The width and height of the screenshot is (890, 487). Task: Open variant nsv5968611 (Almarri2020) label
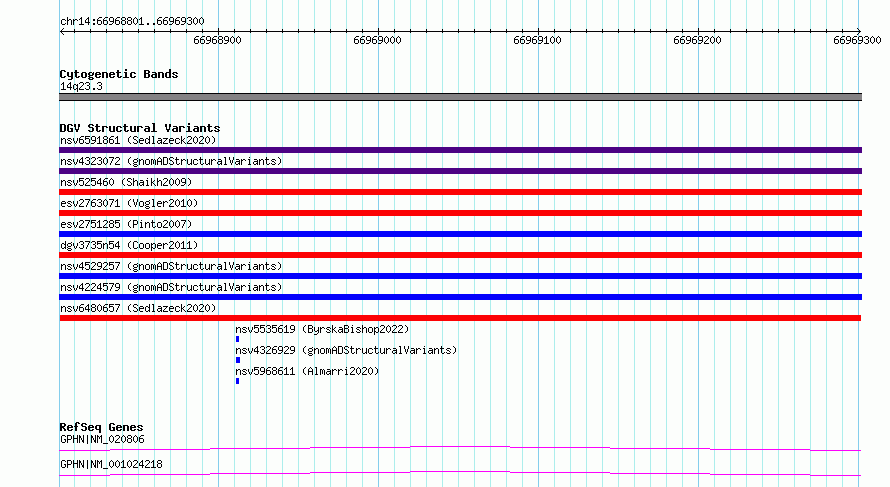tap(307, 371)
